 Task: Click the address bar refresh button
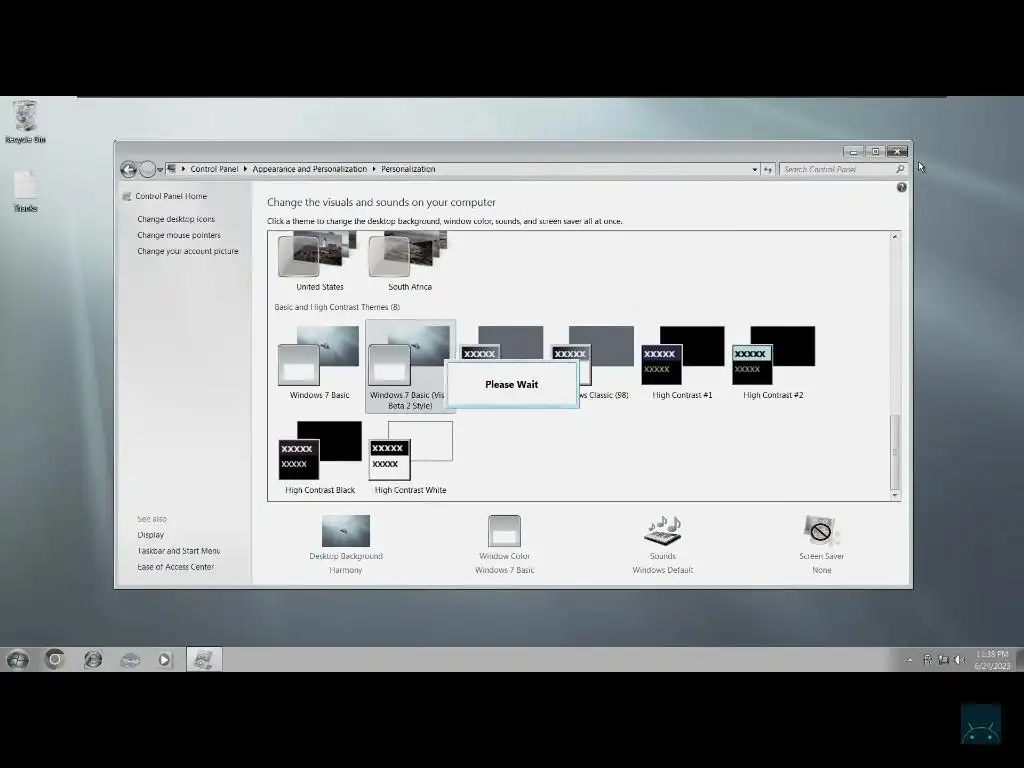[768, 170]
